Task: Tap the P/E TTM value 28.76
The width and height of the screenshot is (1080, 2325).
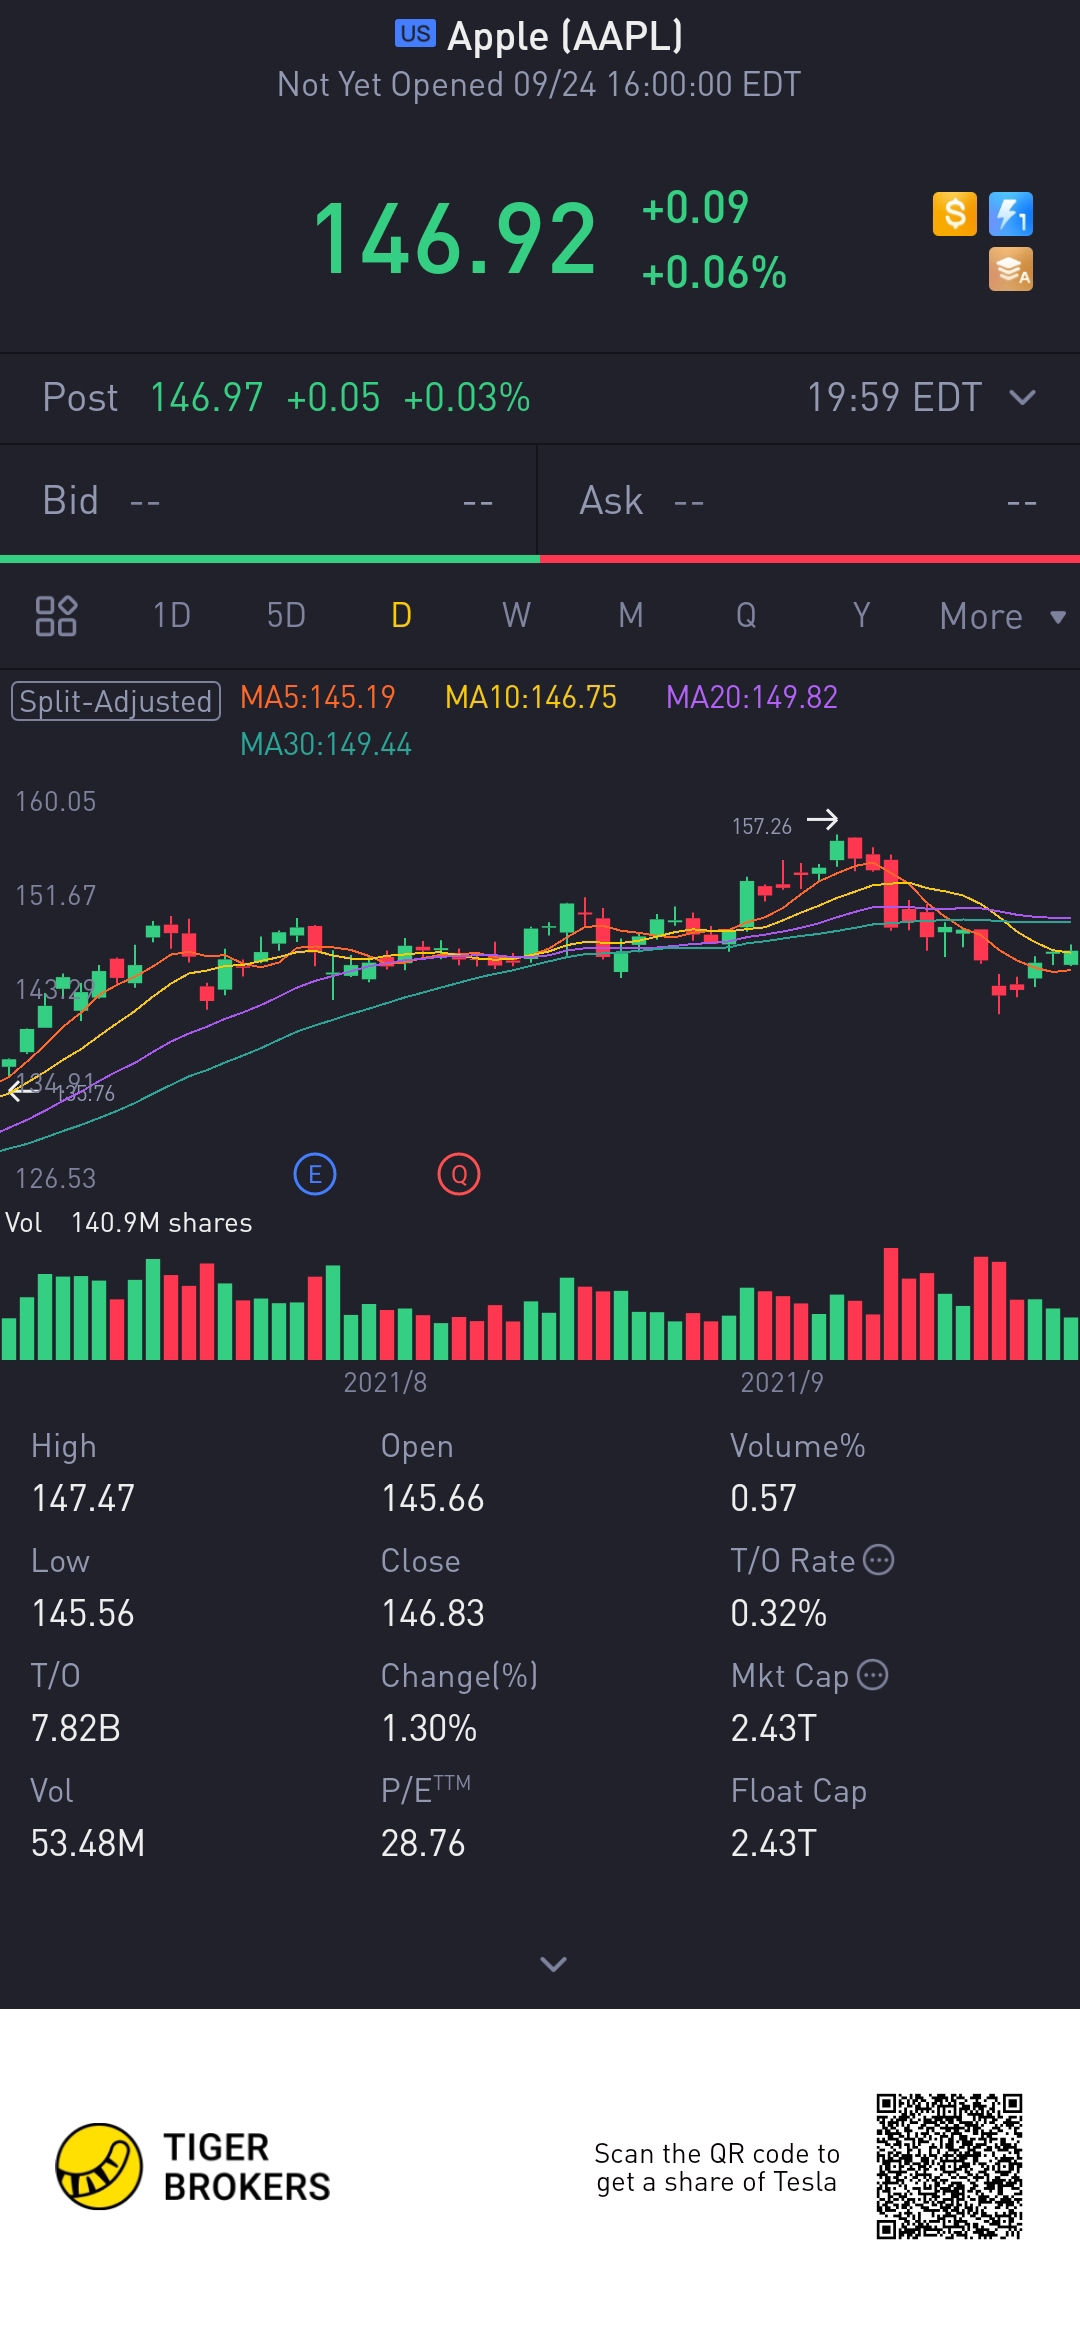Action: [423, 1843]
